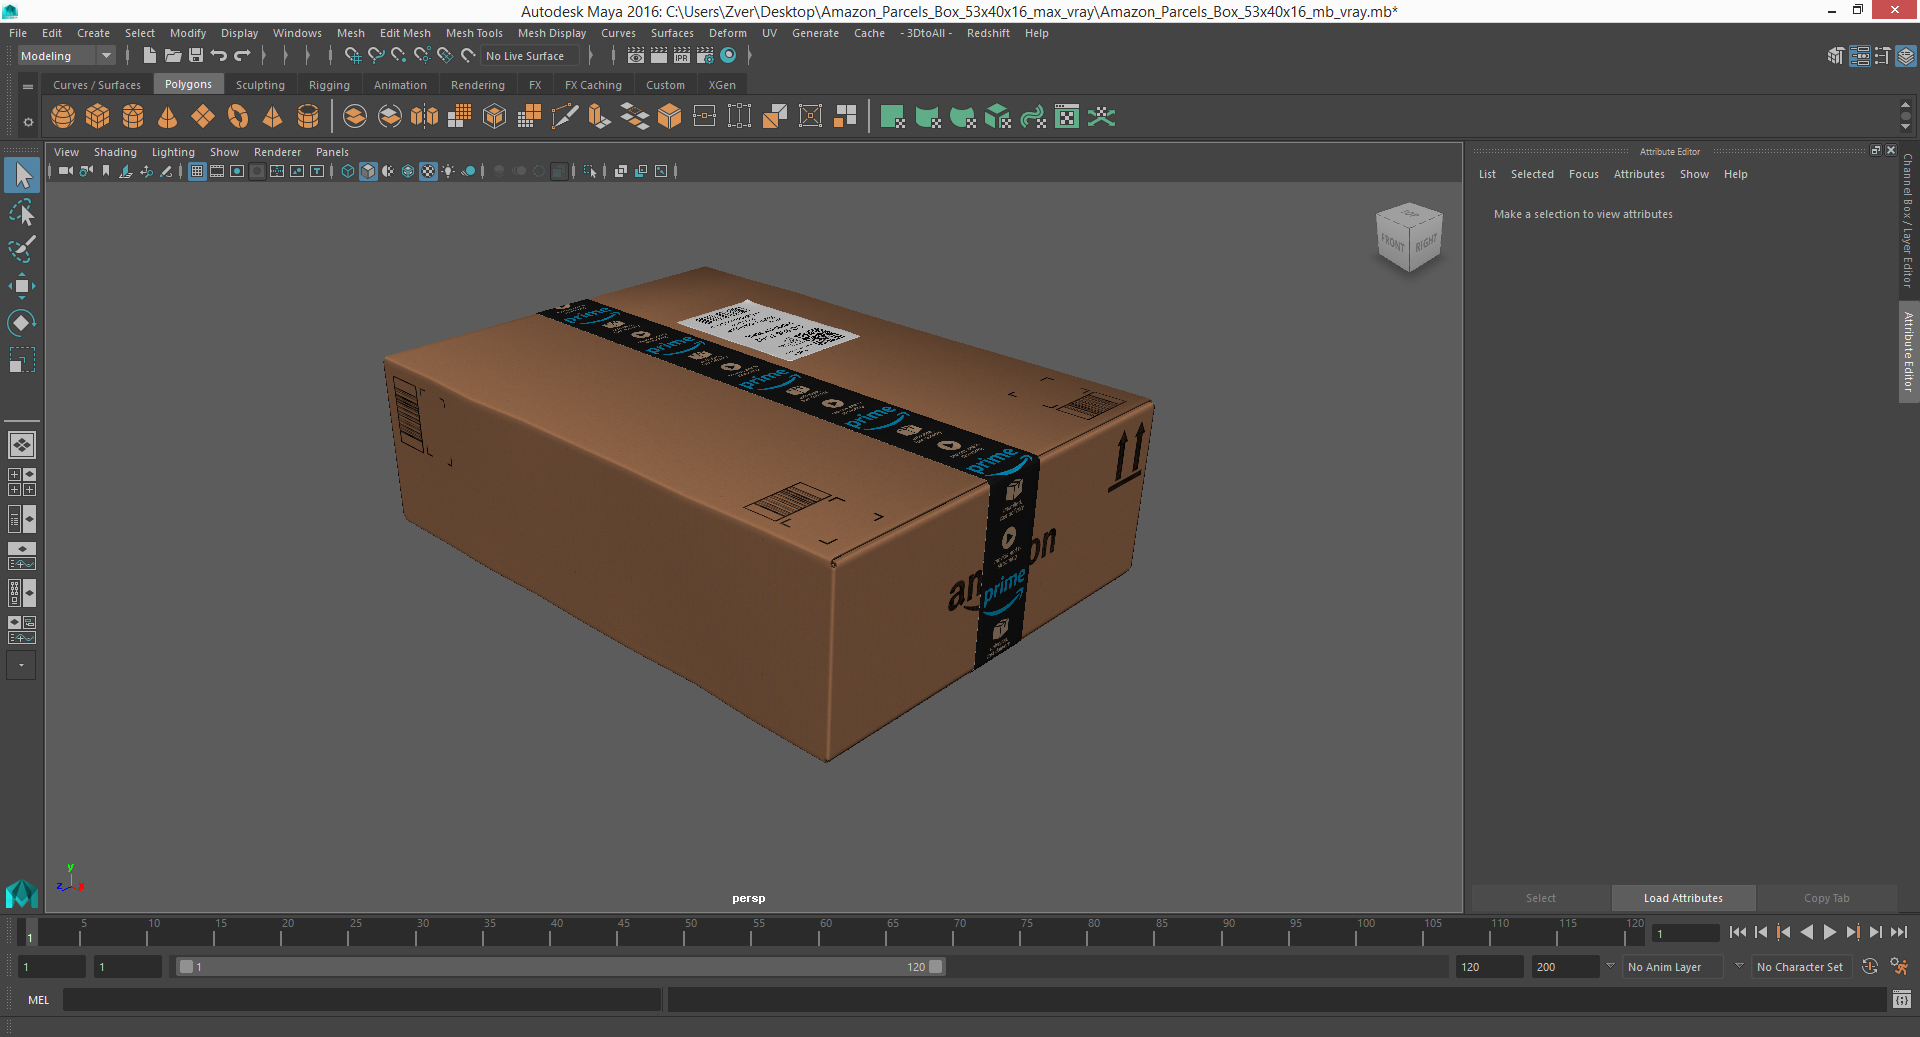
Task: Open the No Anim Layer dropdown
Action: pyautogui.click(x=1674, y=967)
